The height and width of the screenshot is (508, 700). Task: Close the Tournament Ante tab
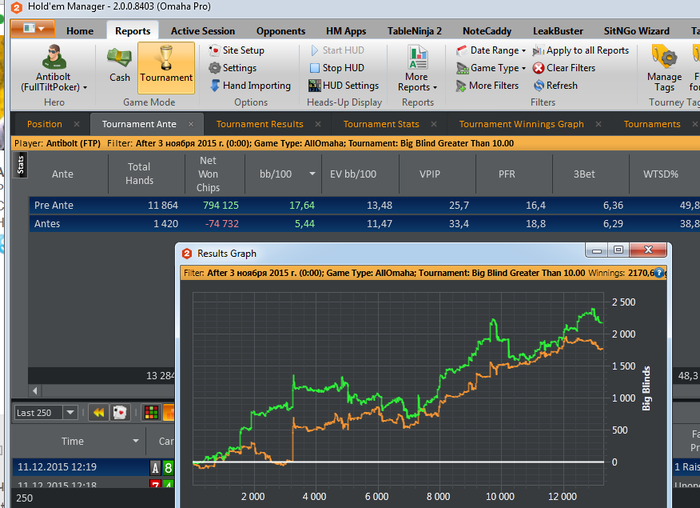(191, 124)
